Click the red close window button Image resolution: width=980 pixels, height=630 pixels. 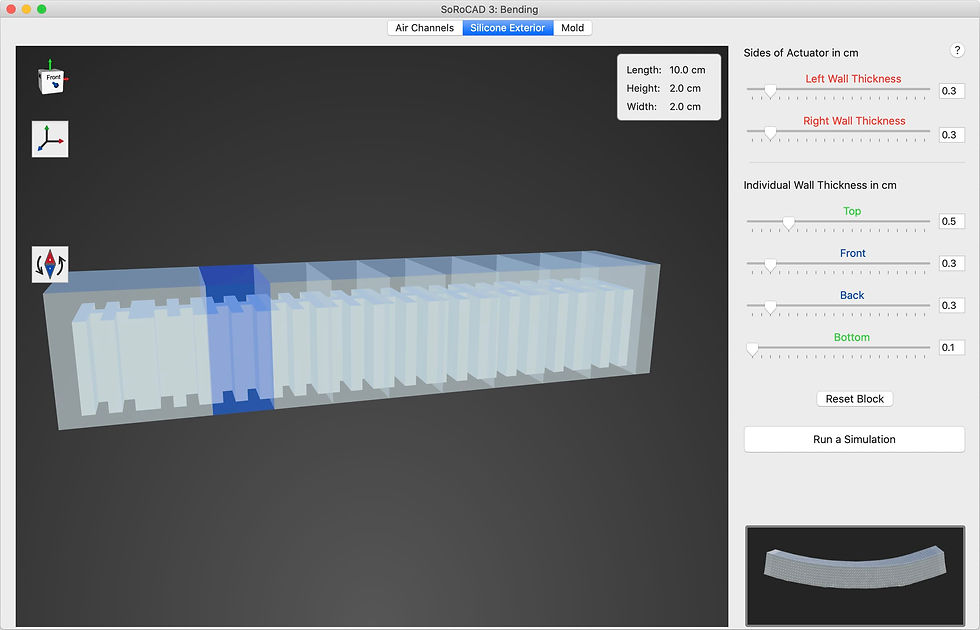click(11, 9)
